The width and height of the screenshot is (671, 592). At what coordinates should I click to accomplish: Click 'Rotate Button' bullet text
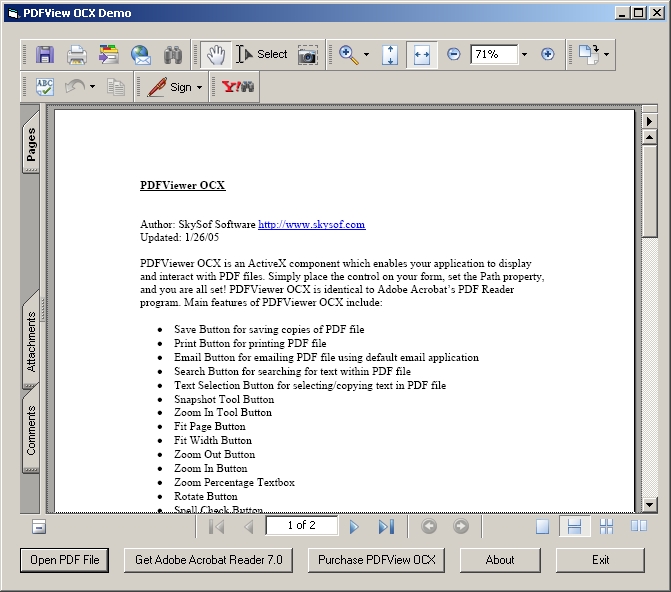pos(205,497)
